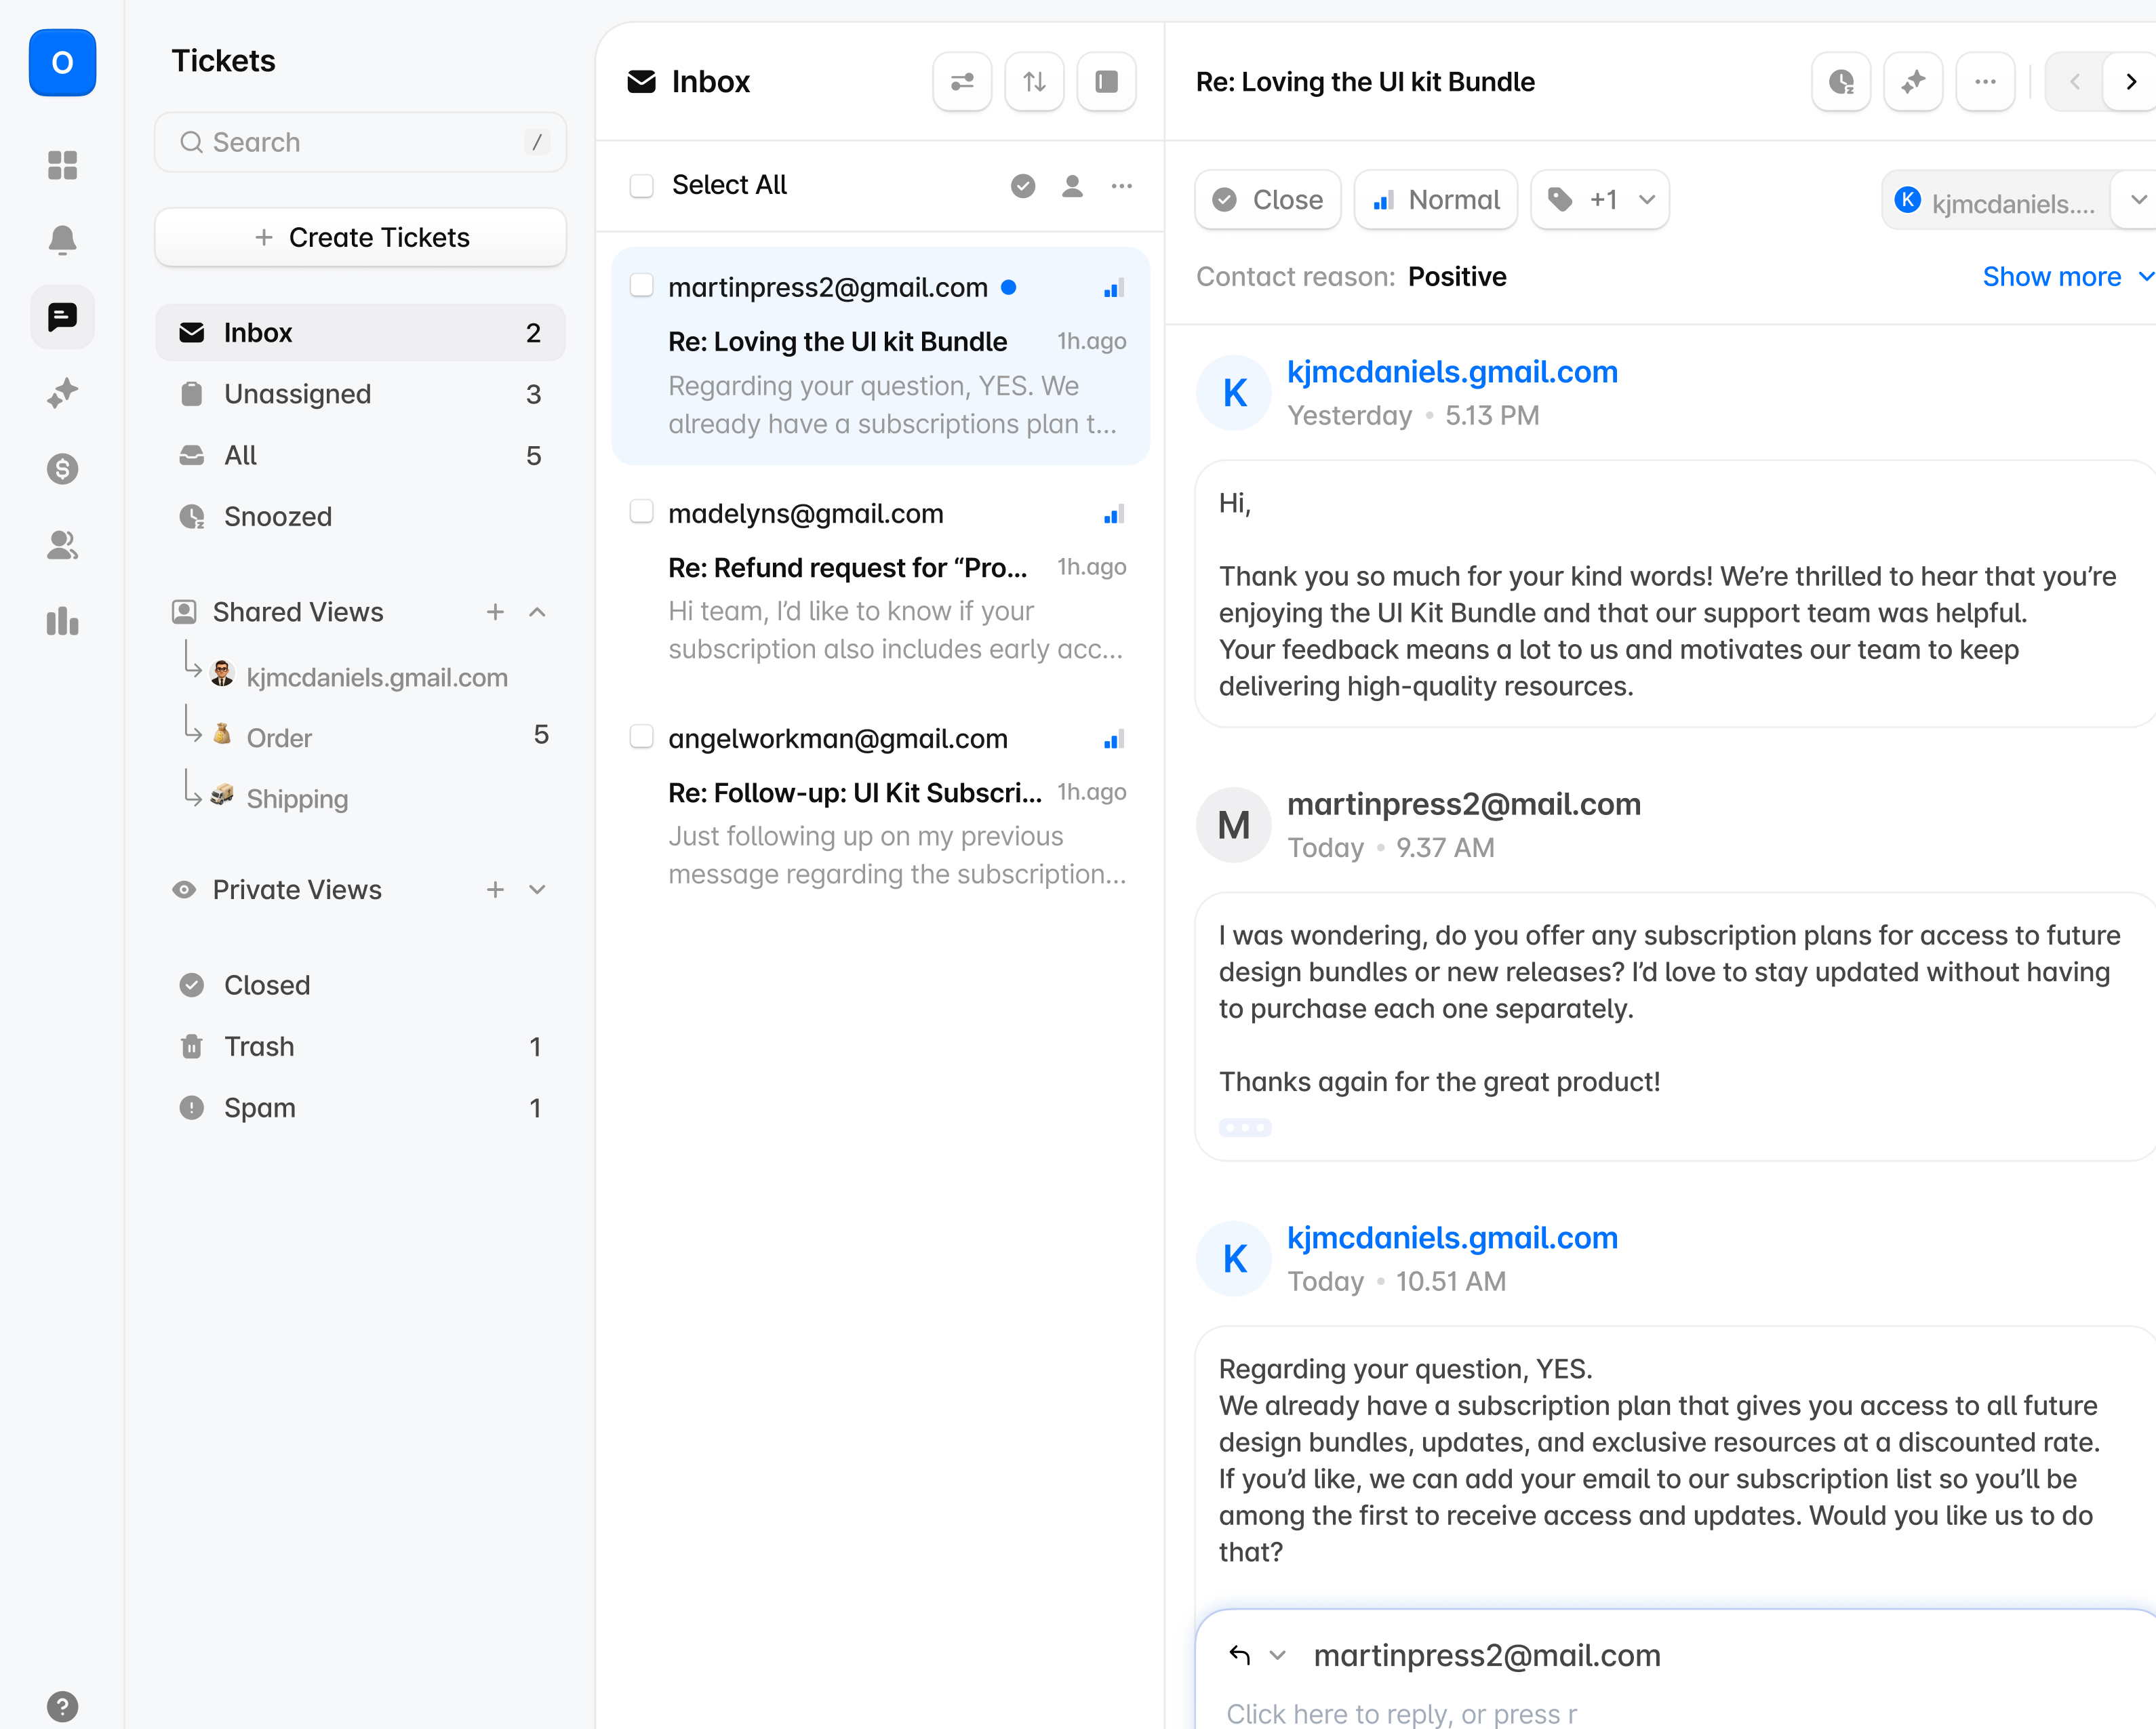The height and width of the screenshot is (1729, 2156).
Task: Click the ticket Search field
Action: (360, 142)
